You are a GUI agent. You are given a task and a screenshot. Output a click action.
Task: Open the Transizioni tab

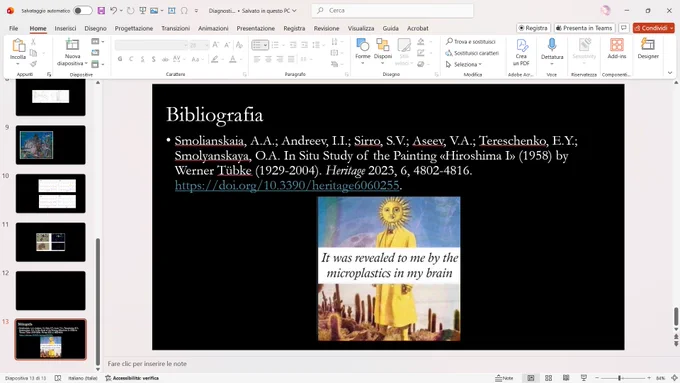pos(176,28)
